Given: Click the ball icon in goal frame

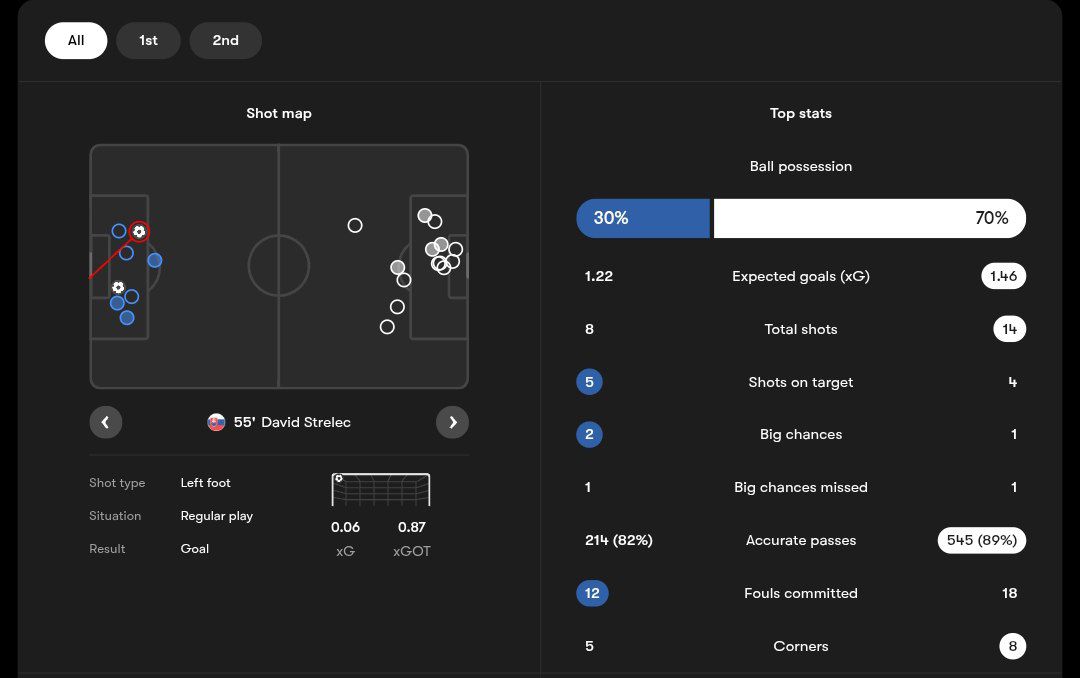Looking at the screenshot, I should [339, 479].
